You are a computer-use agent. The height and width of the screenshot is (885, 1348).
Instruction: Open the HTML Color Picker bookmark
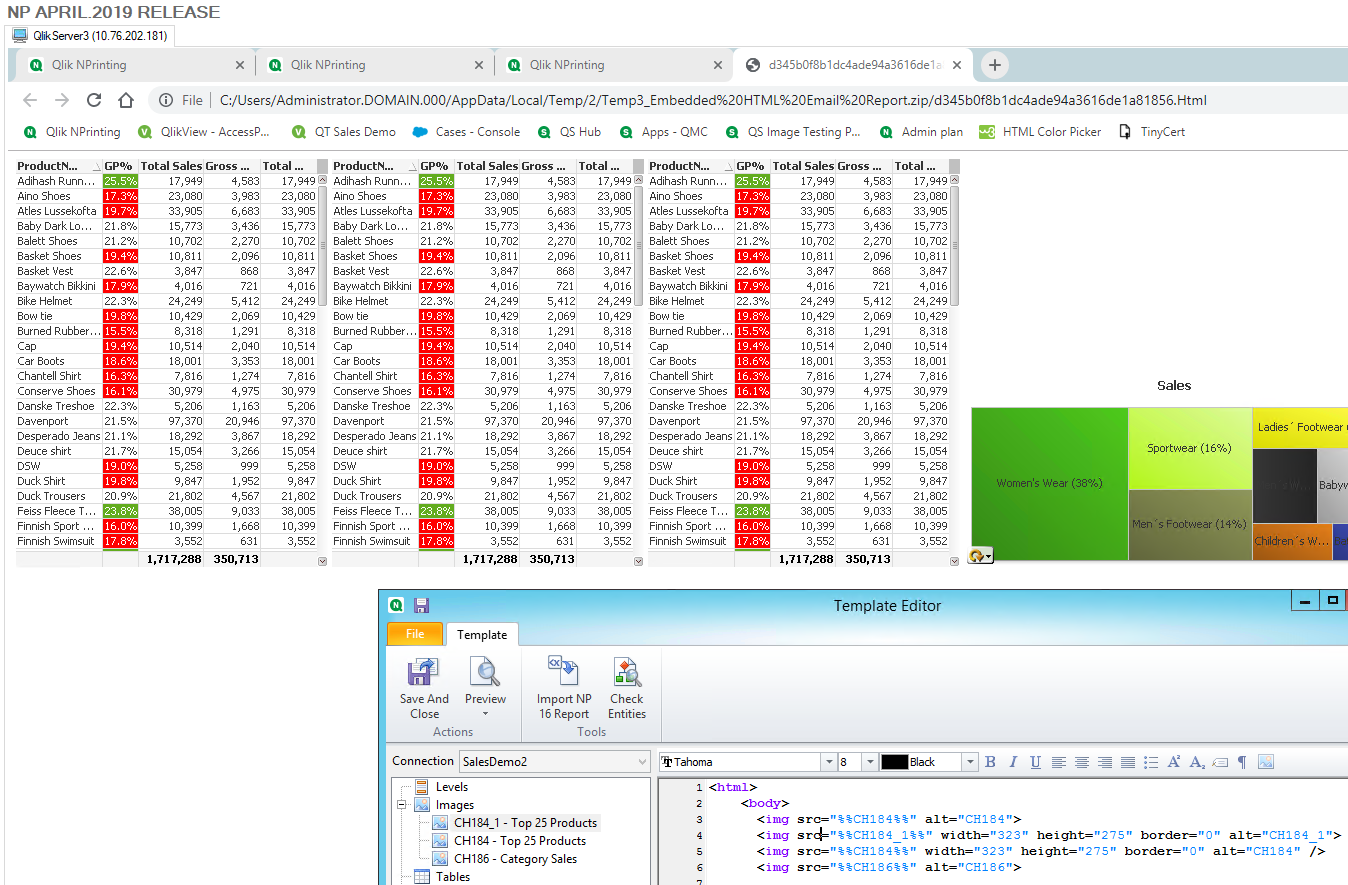tap(1051, 132)
